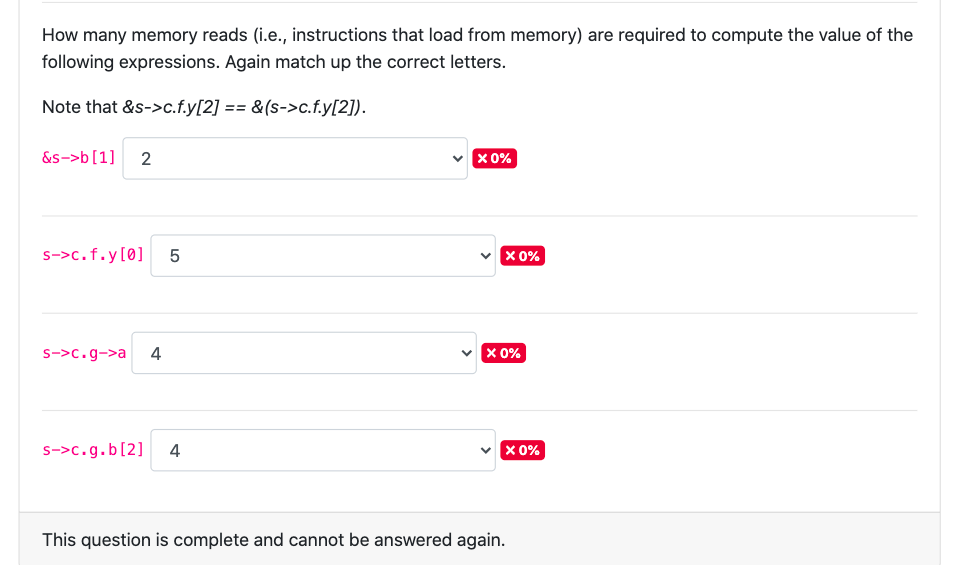Click the ×0% badge next to s->c.f.y[0]
Image resolution: width=965 pixels, height=565 pixels.
point(523,255)
